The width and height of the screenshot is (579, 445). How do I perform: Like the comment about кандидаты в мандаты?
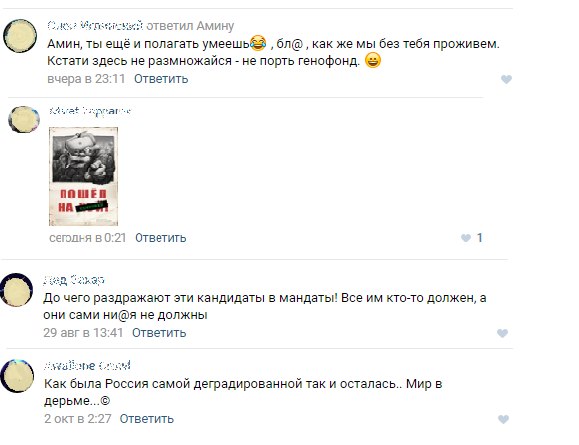502,333
